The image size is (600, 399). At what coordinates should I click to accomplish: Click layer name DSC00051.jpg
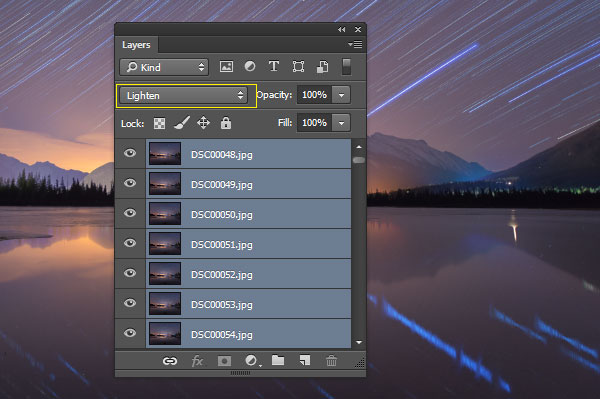pyautogui.click(x=222, y=245)
